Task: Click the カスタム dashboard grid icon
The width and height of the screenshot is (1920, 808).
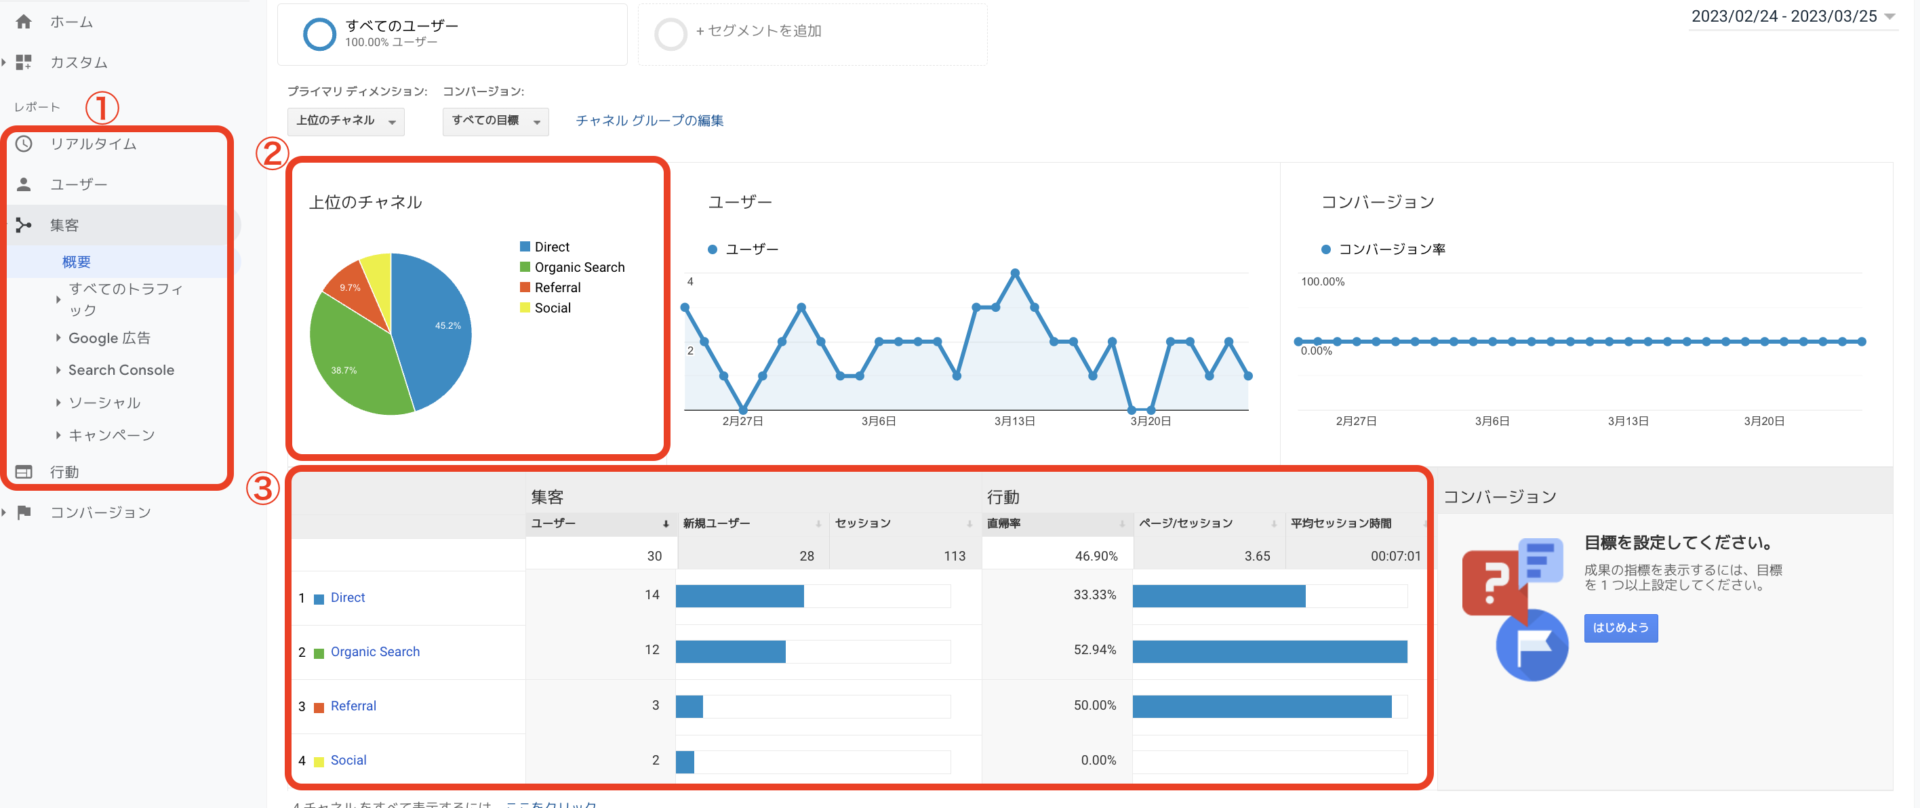Action: (24, 62)
